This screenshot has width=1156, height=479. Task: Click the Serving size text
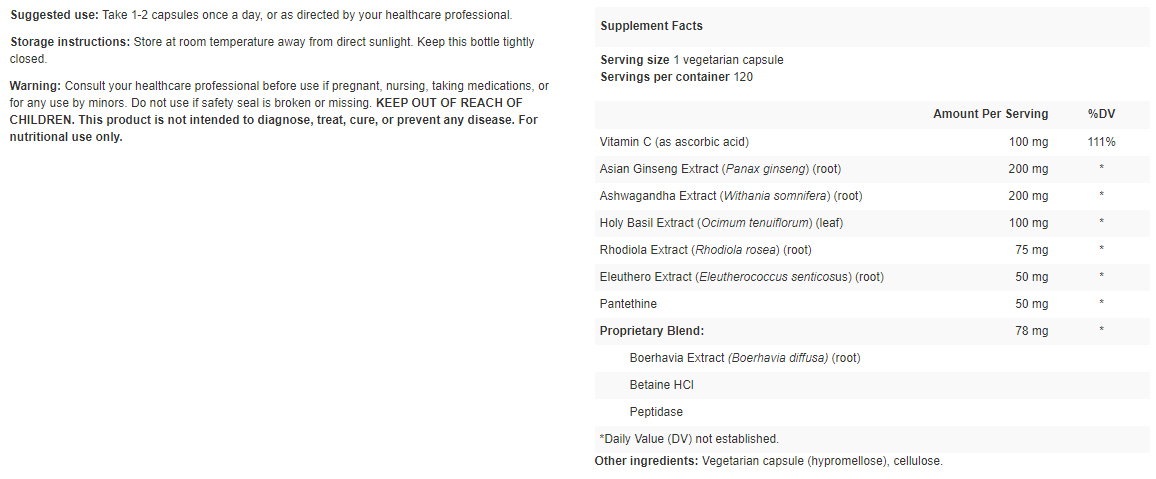tap(691, 60)
